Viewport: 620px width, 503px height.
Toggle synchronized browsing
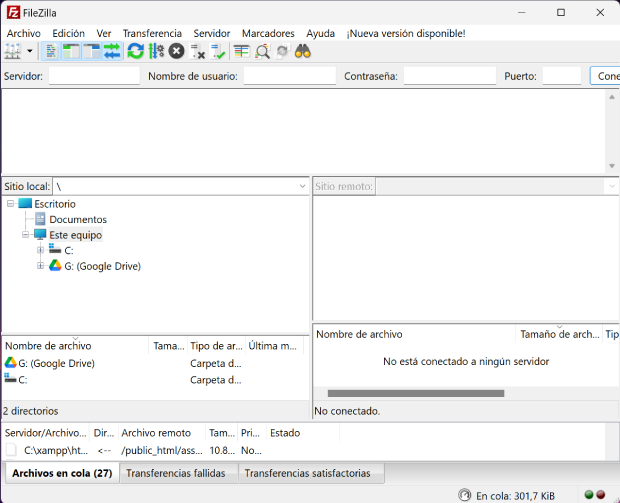[282, 52]
